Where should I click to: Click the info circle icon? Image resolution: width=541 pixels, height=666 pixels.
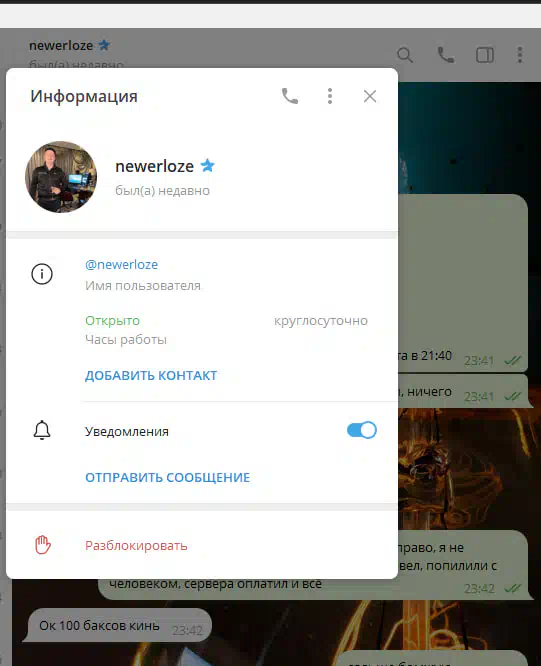click(x=42, y=274)
